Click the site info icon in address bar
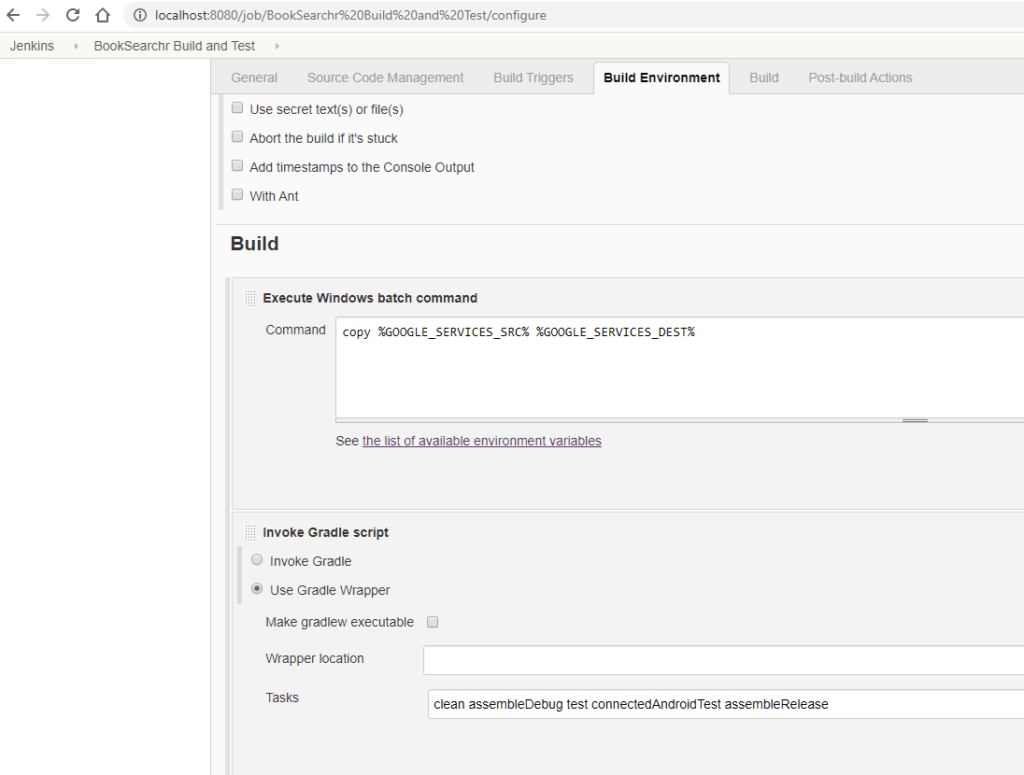This screenshot has height=775, width=1024. (x=139, y=15)
